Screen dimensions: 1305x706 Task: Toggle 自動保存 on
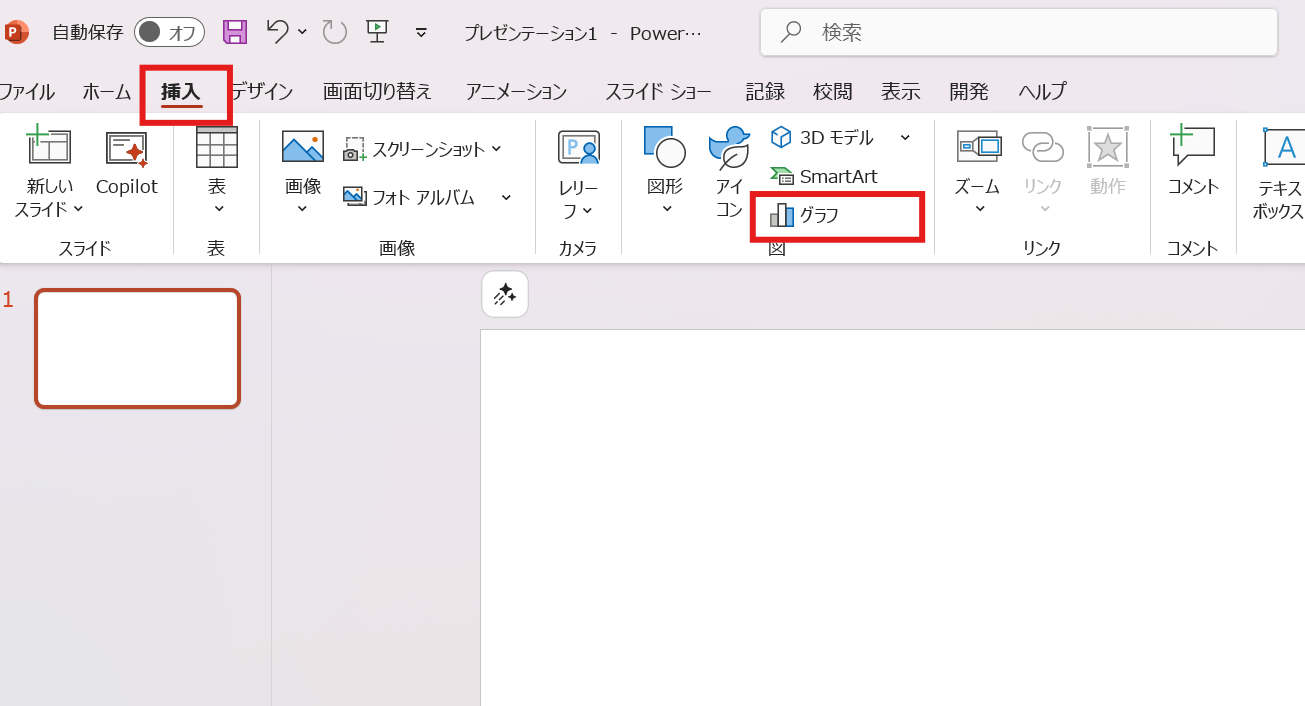(x=168, y=32)
